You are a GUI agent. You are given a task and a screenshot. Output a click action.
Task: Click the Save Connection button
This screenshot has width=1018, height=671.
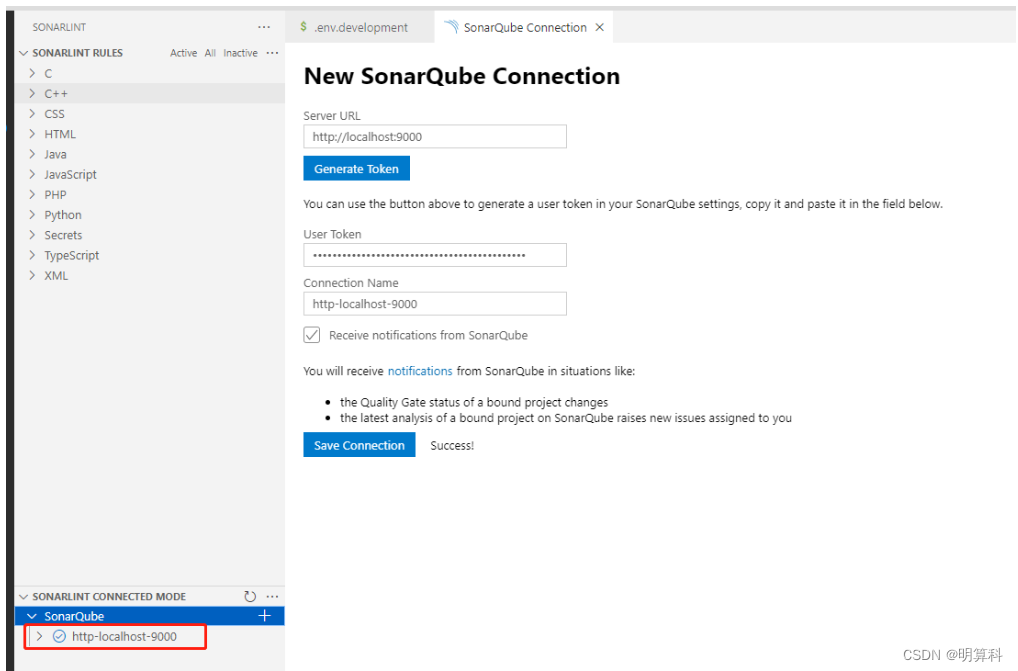(359, 445)
